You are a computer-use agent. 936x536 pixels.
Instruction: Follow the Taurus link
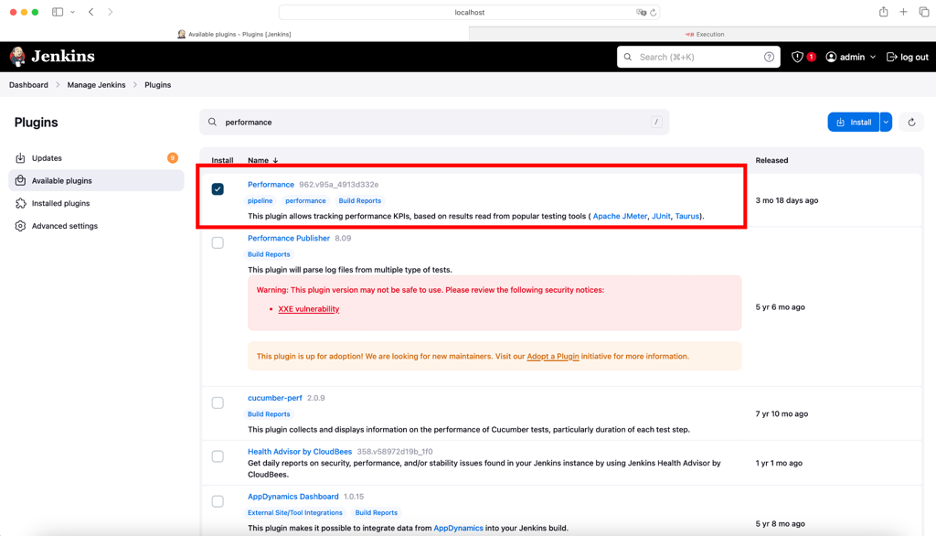point(686,216)
